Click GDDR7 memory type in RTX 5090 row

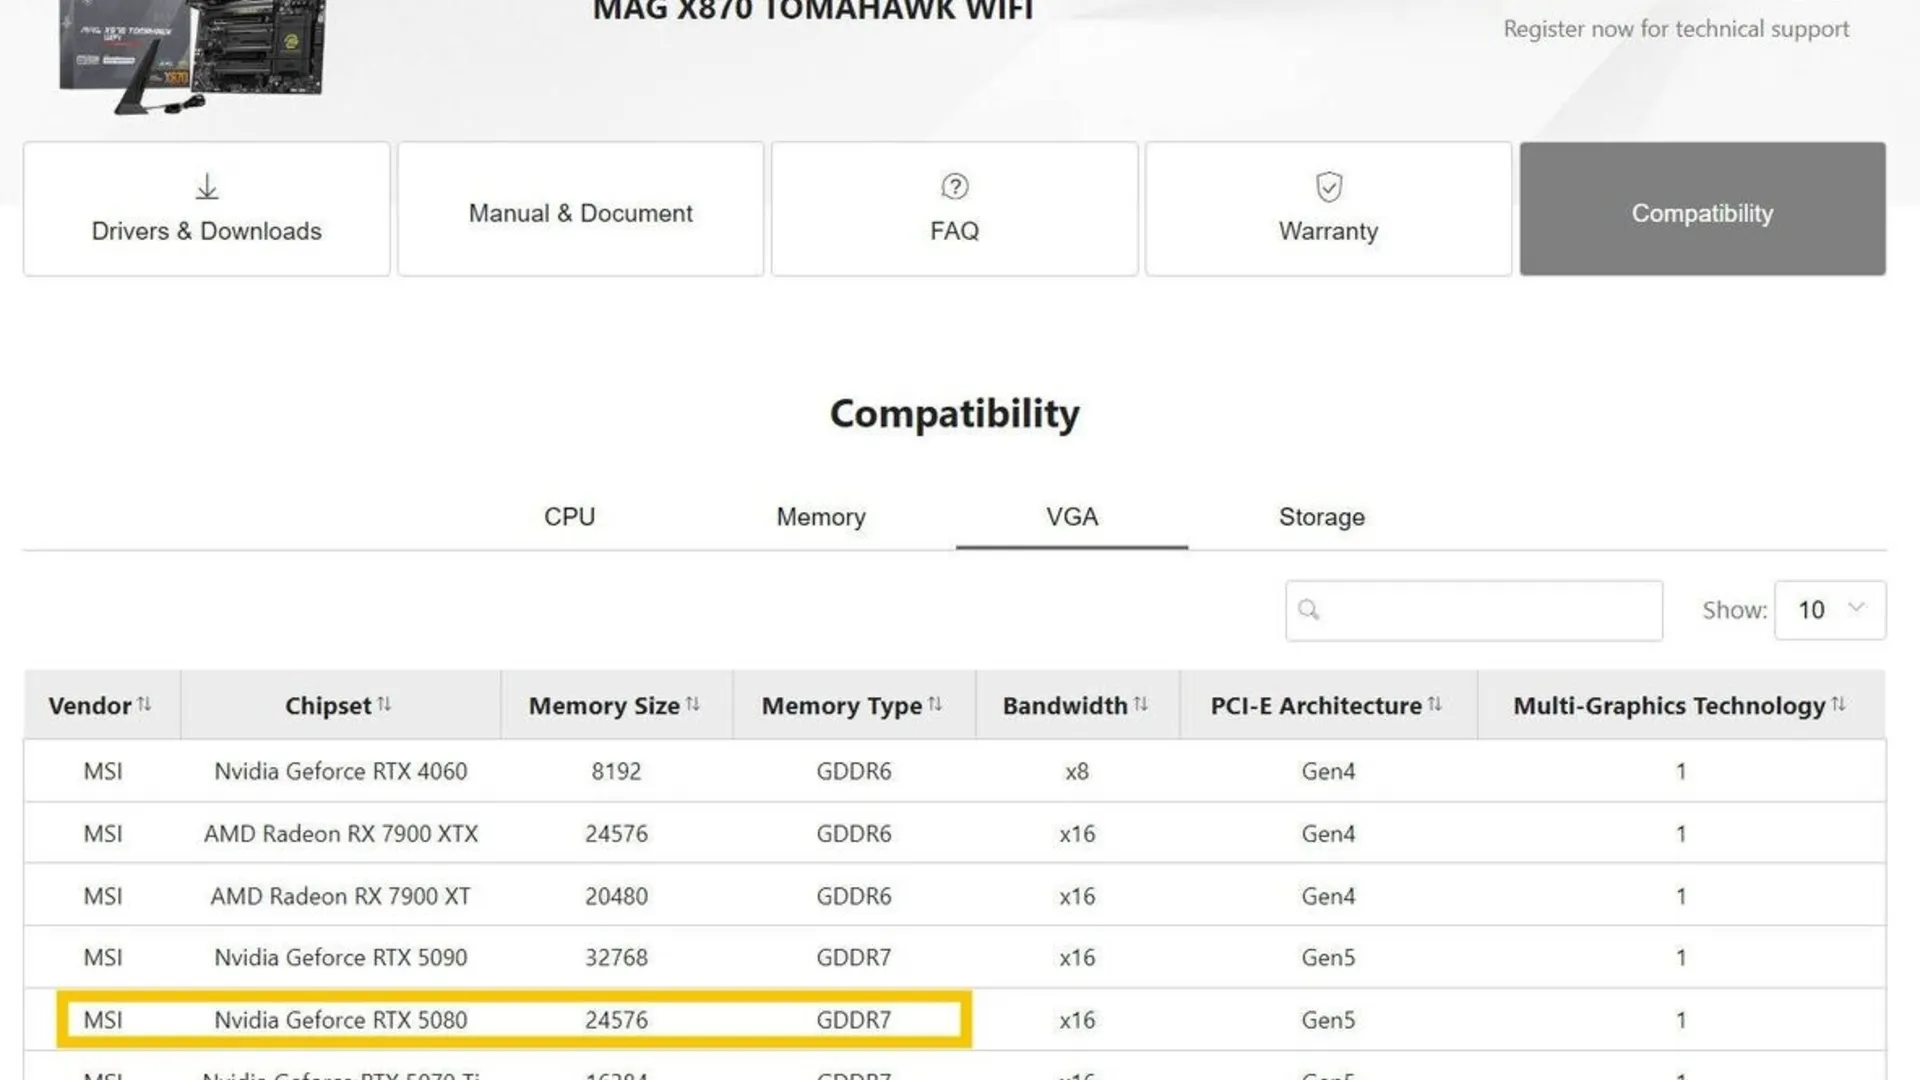pyautogui.click(x=854, y=957)
